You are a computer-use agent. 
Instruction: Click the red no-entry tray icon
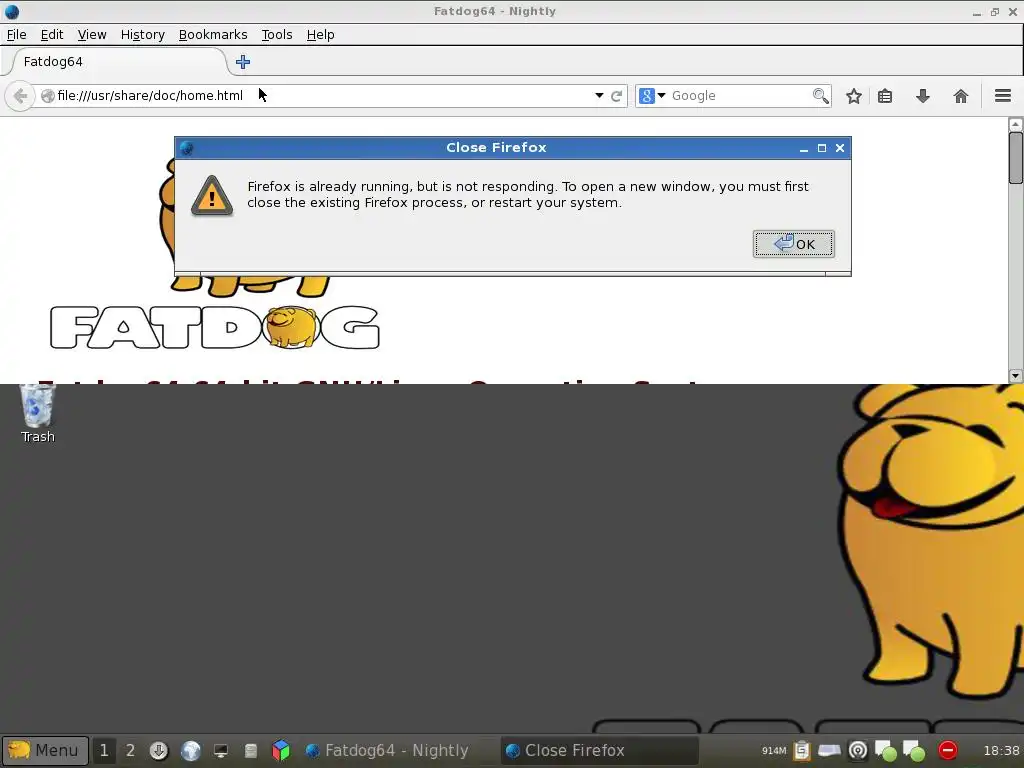point(948,750)
